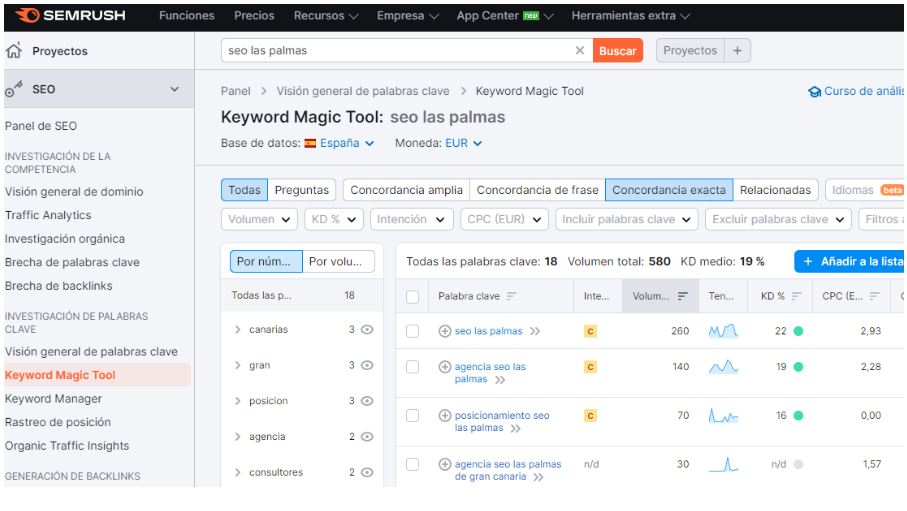Click the Semrush logo
This screenshot has width=907, height=511.
71,16
